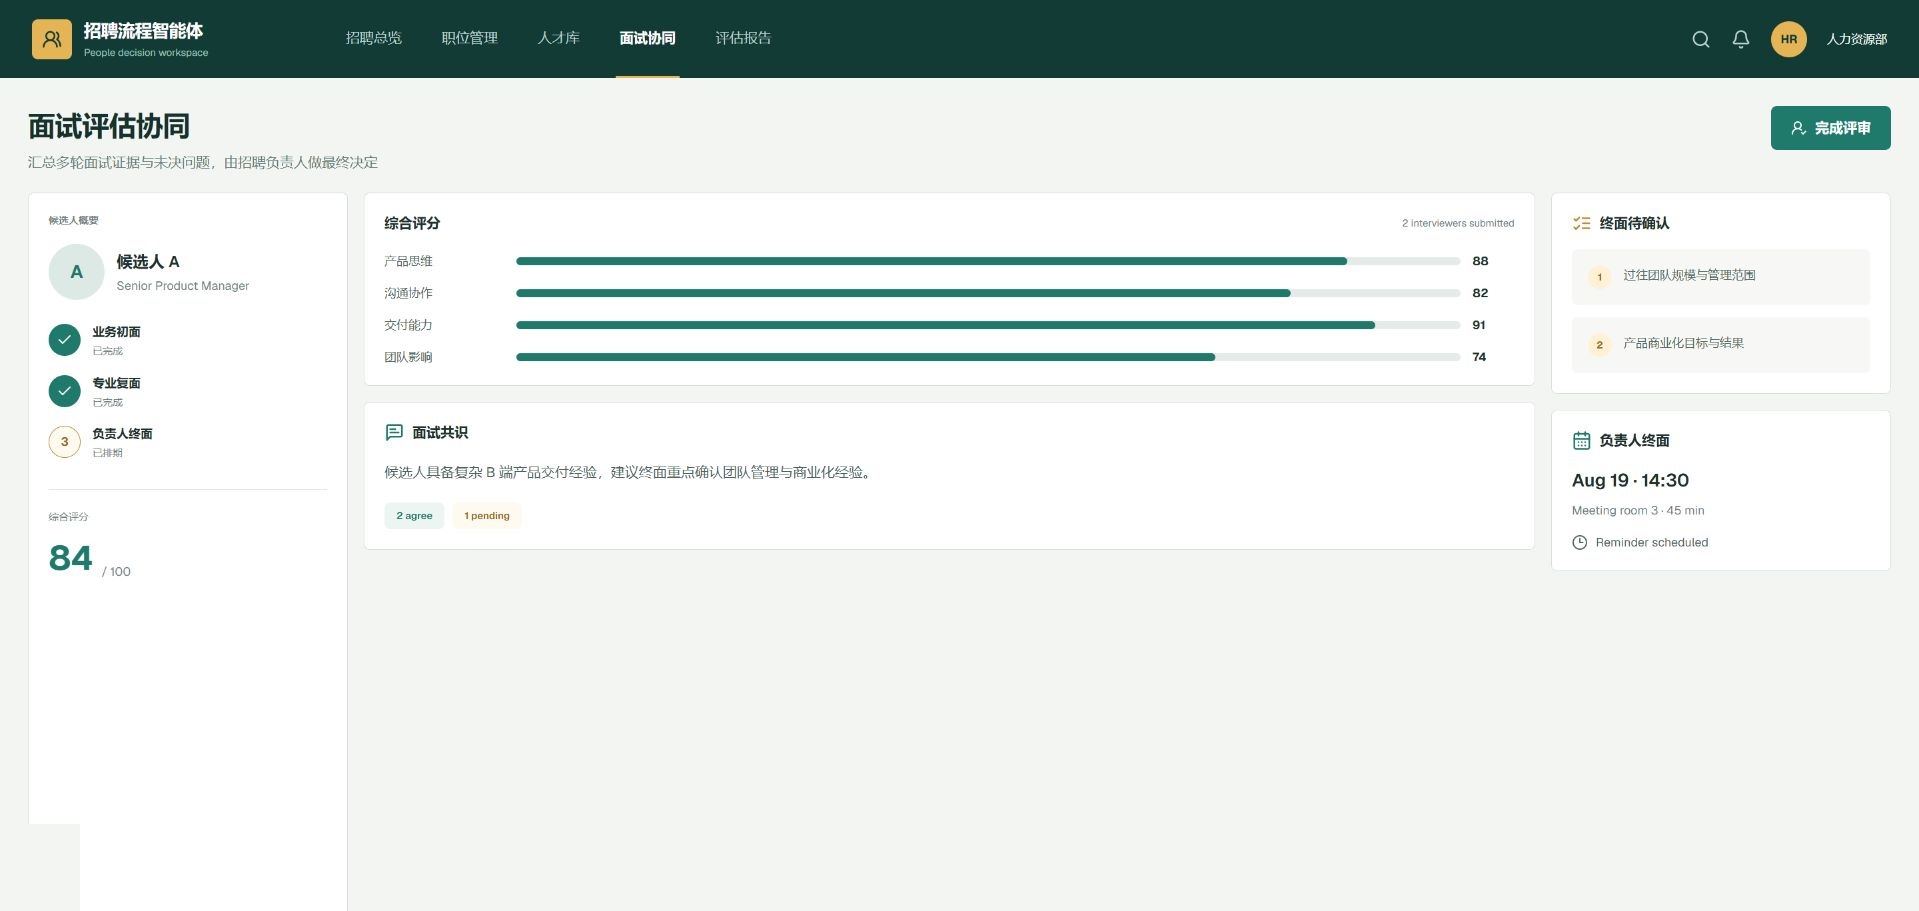Click the 面试评估协同 page heading
This screenshot has width=1919, height=911.
109,126
